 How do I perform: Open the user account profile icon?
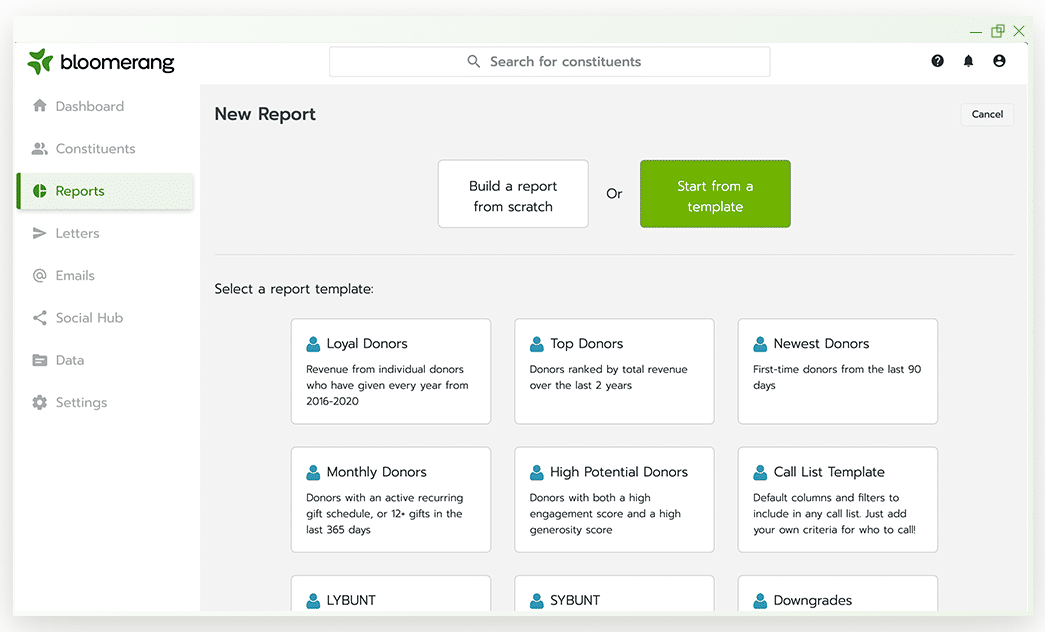point(999,61)
